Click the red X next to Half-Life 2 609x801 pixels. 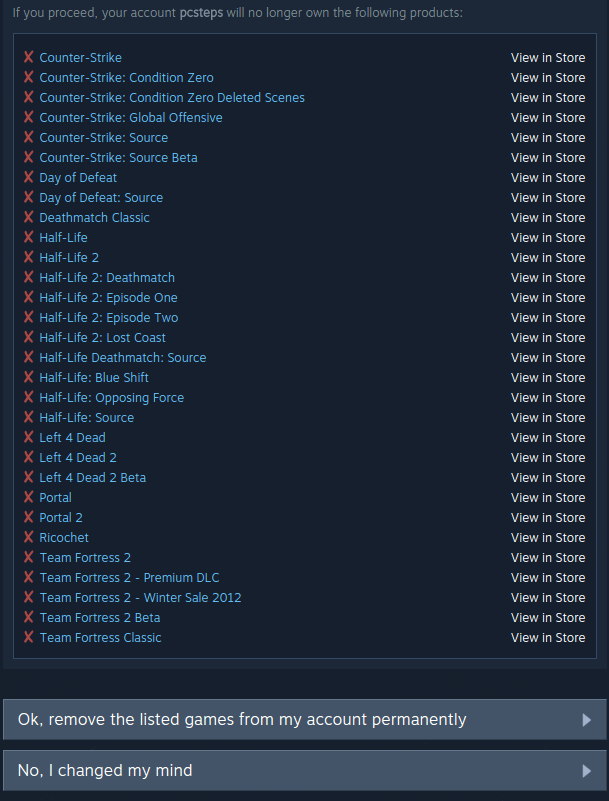pos(29,257)
